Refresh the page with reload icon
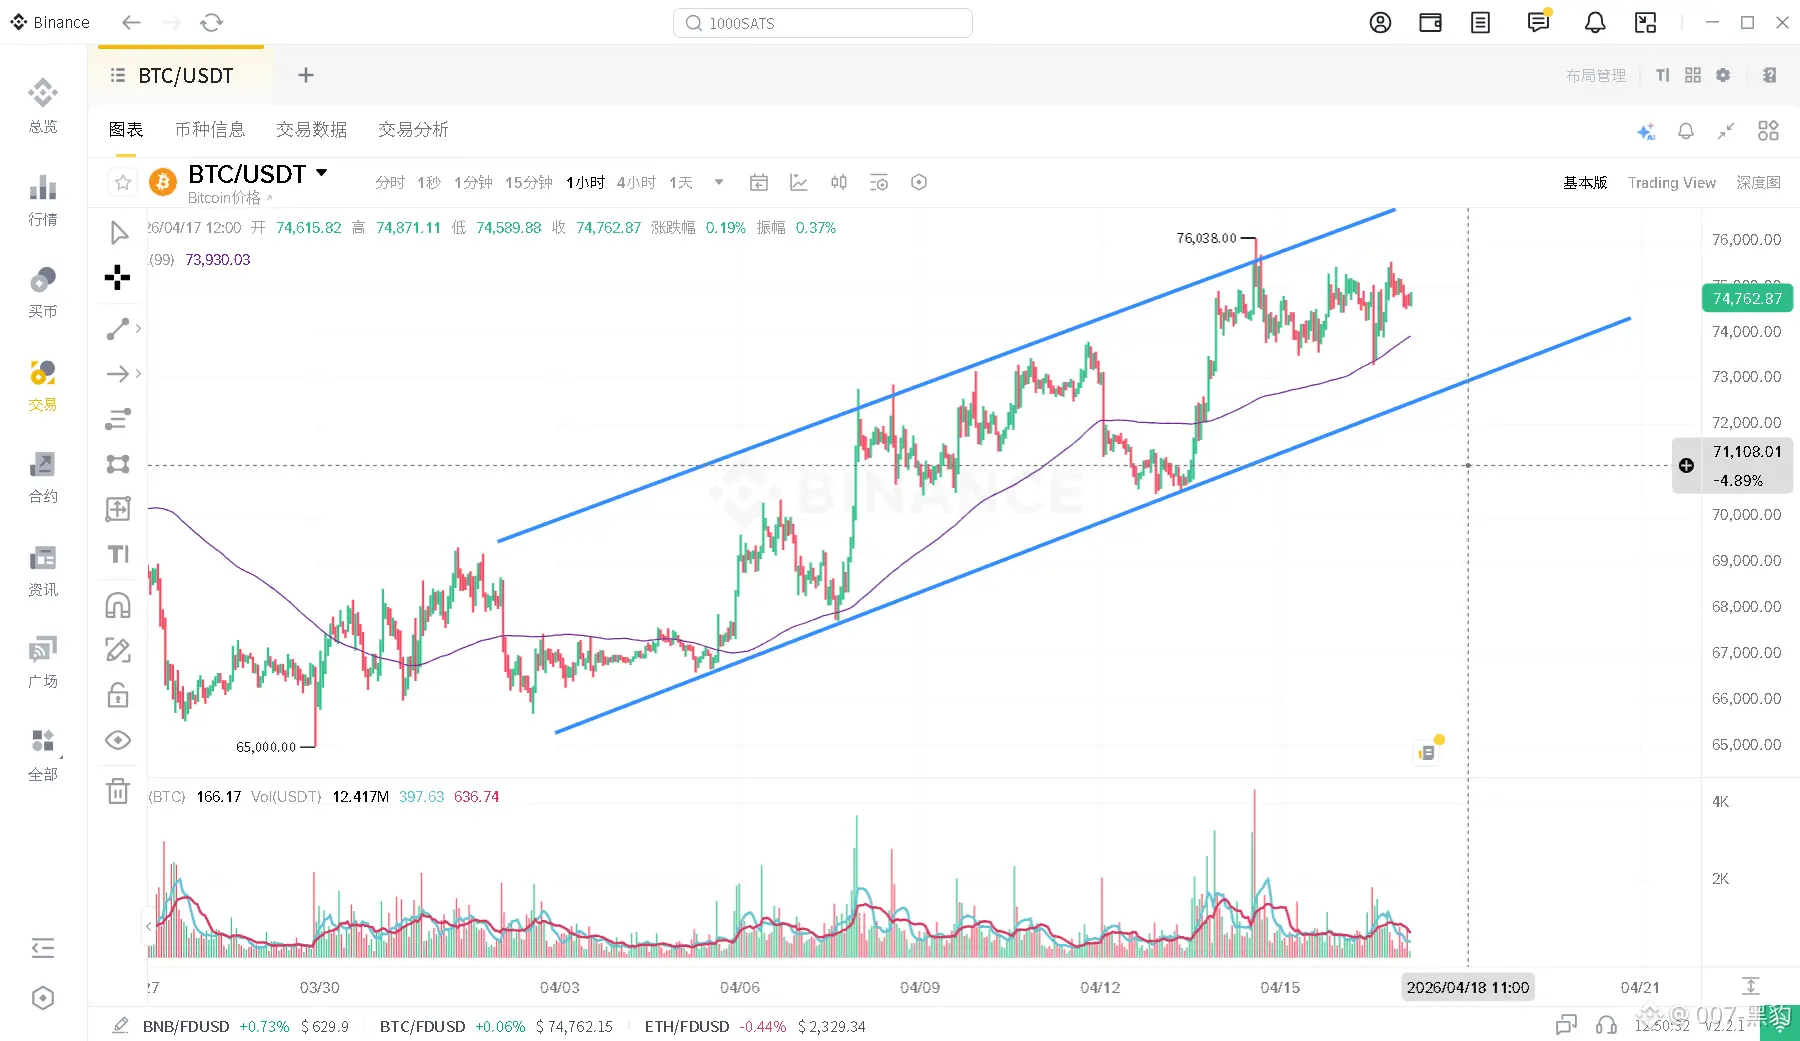This screenshot has width=1800, height=1041. tap(211, 22)
